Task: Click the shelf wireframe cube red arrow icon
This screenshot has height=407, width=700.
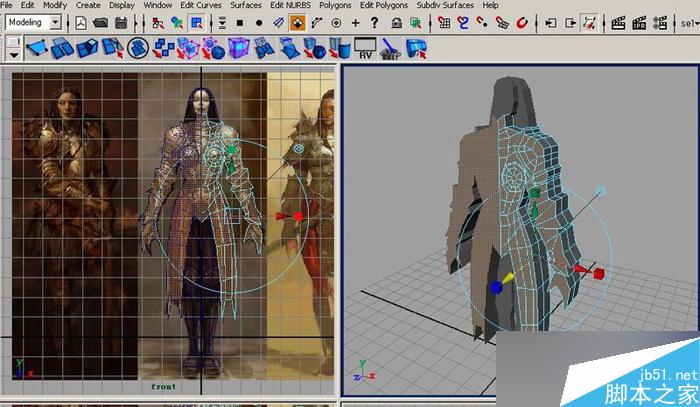Action: click(188, 48)
